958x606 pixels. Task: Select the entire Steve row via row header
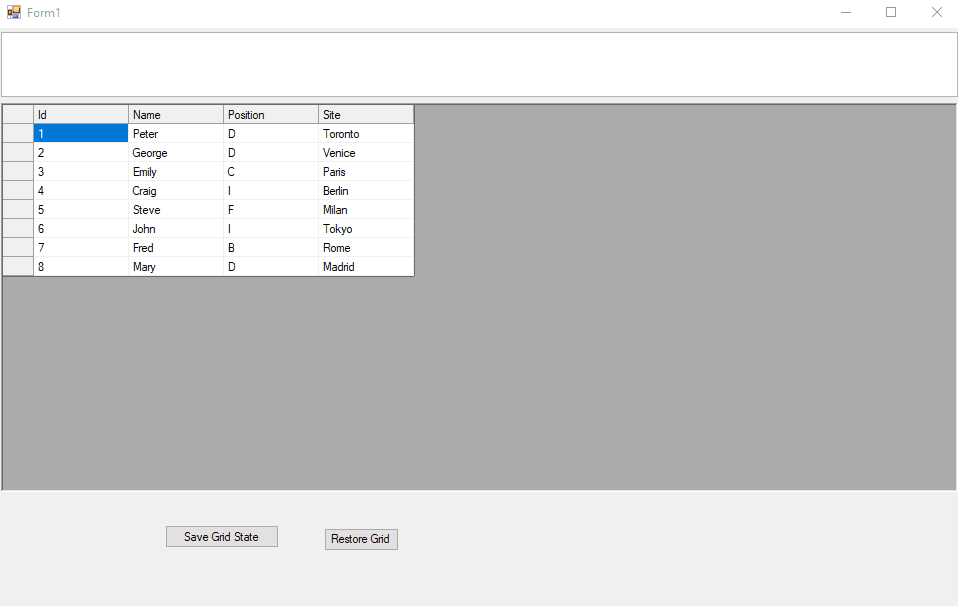18,209
